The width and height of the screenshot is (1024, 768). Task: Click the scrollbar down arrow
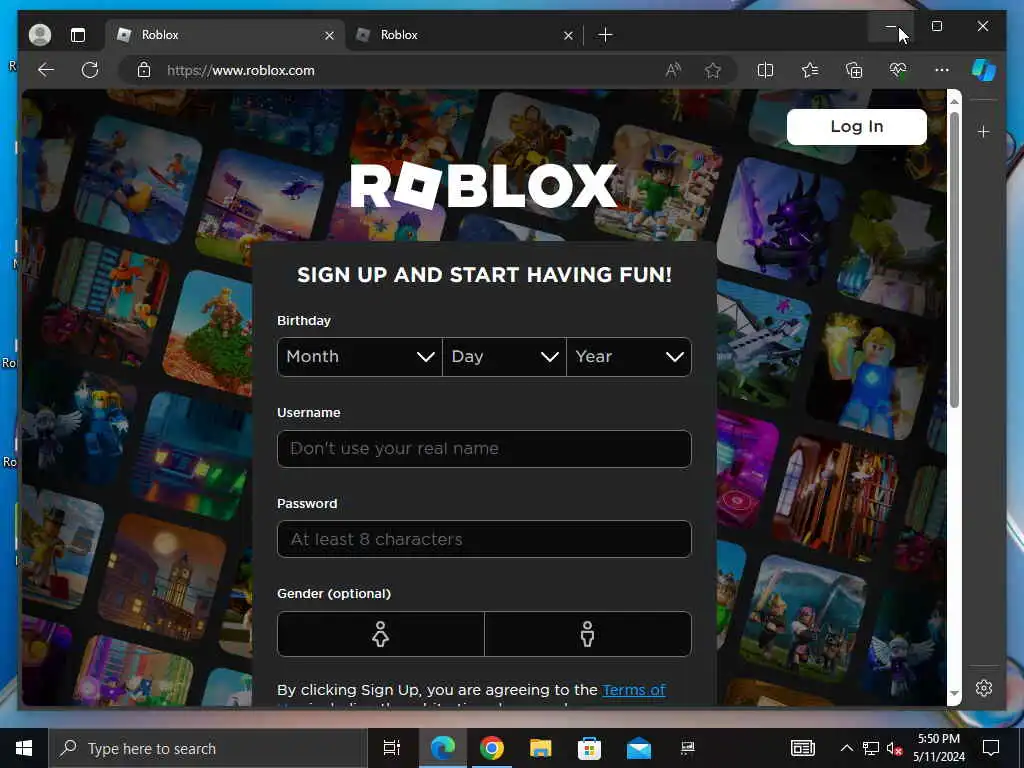tap(954, 694)
